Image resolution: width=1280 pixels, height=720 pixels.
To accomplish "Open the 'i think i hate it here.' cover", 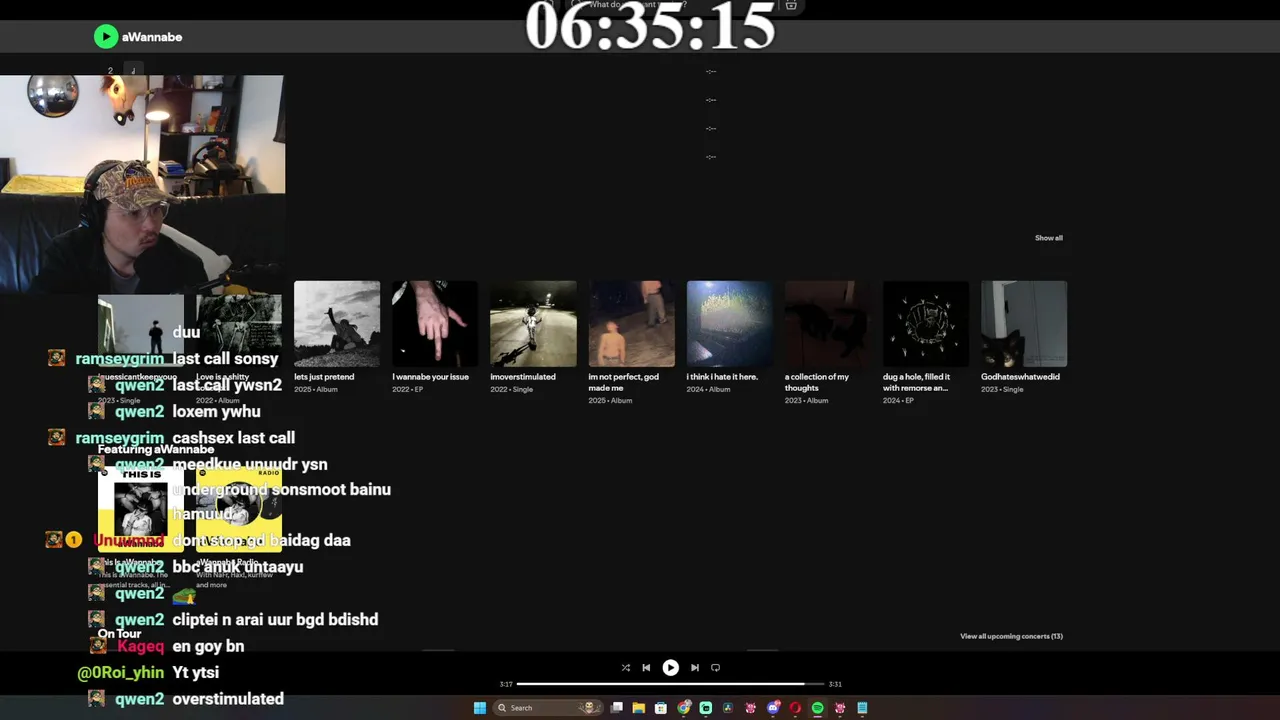I will click(729, 324).
